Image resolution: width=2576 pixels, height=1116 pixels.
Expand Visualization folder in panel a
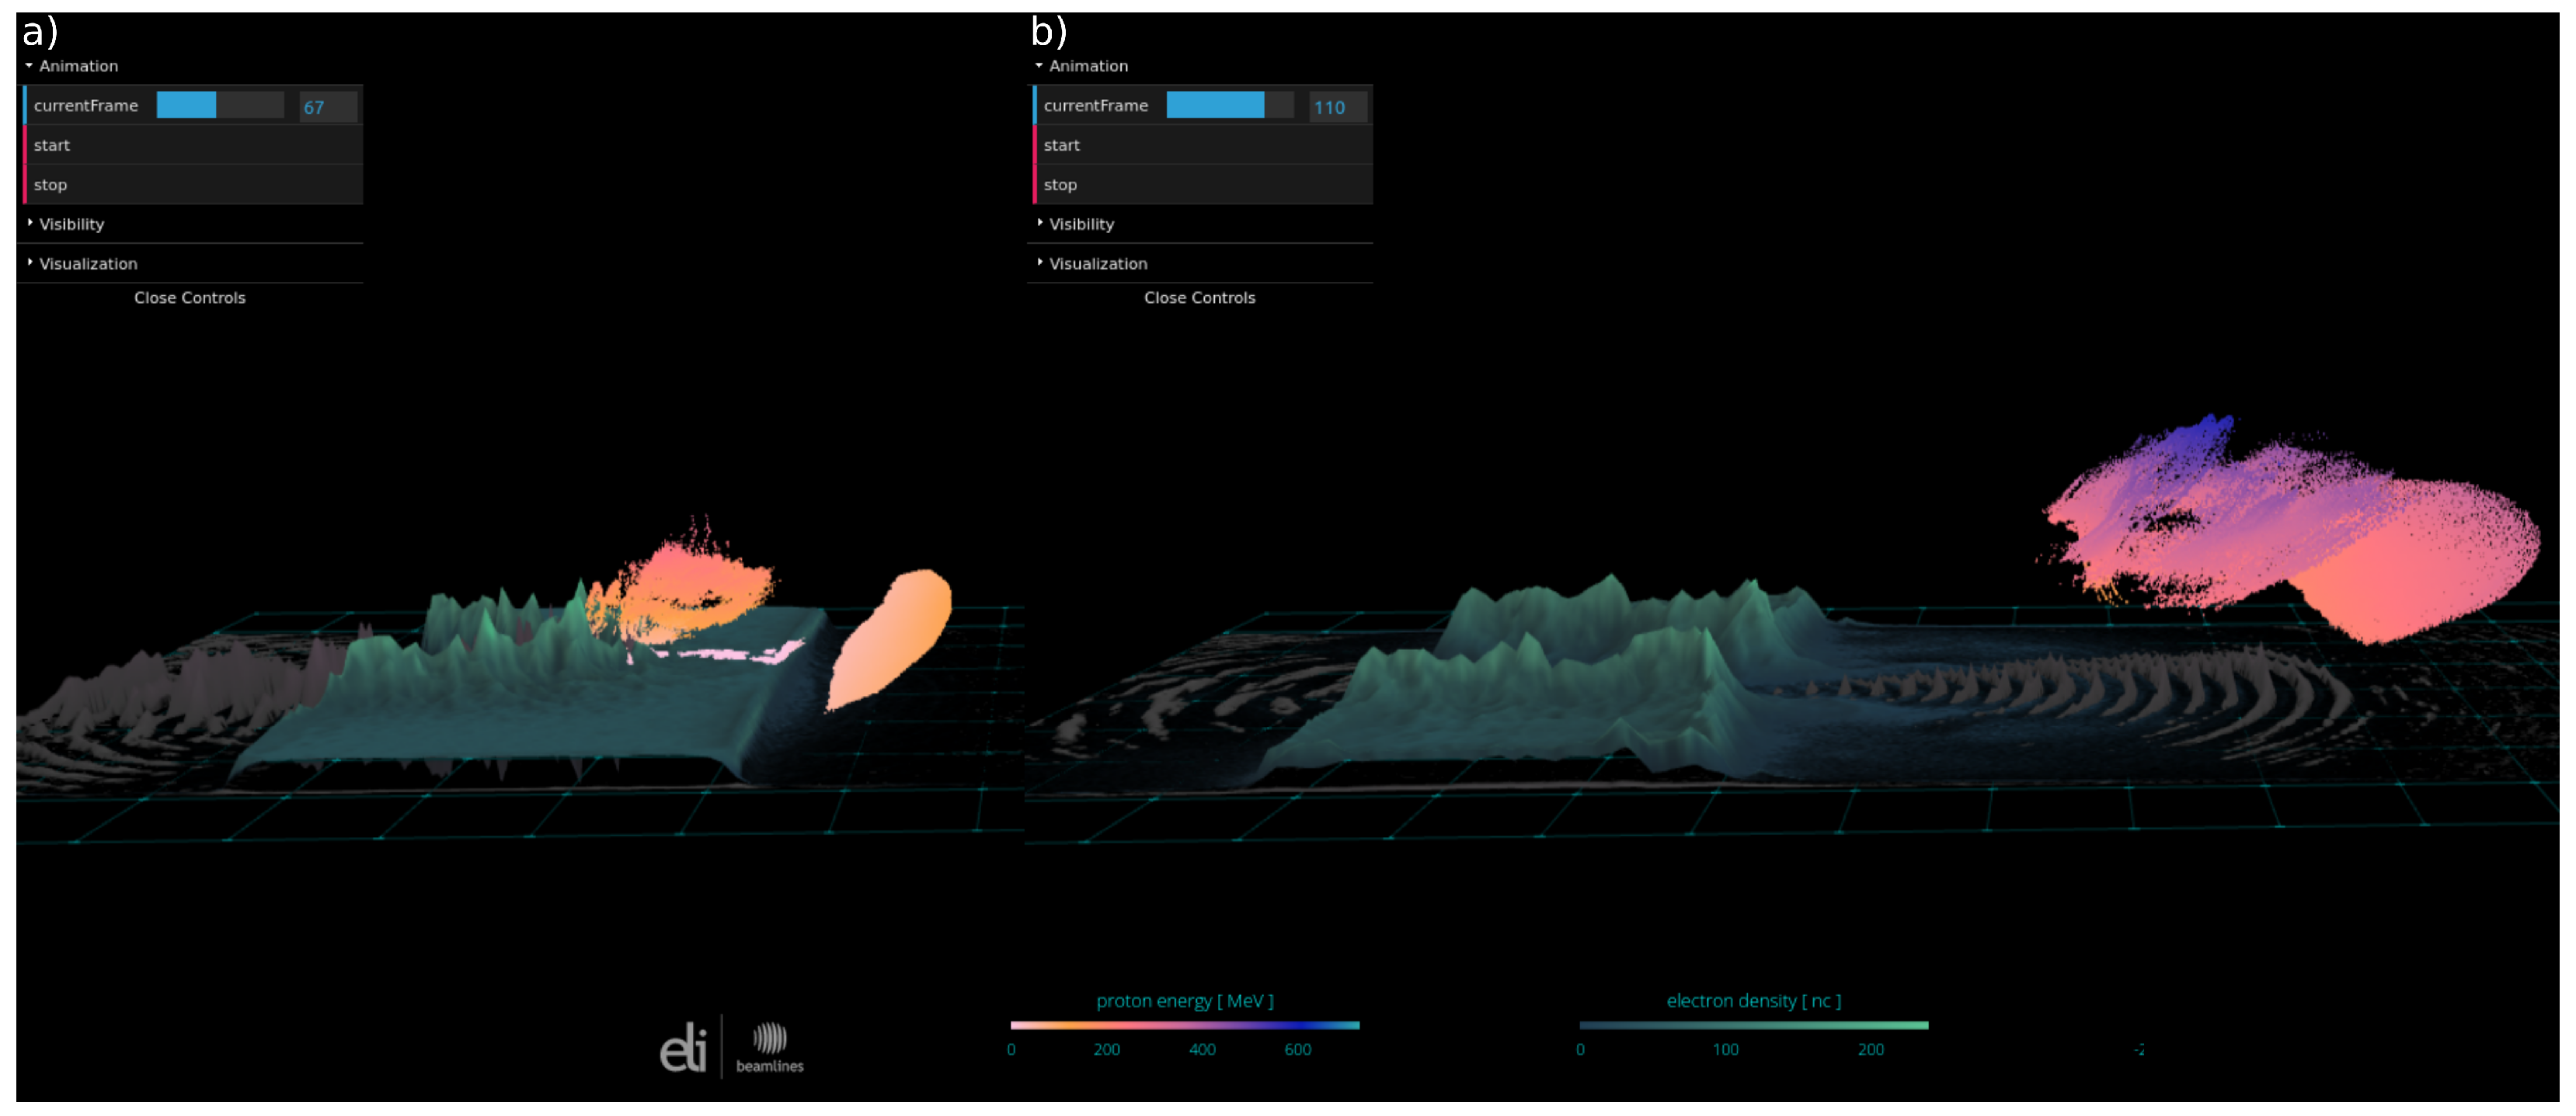pos(87,264)
